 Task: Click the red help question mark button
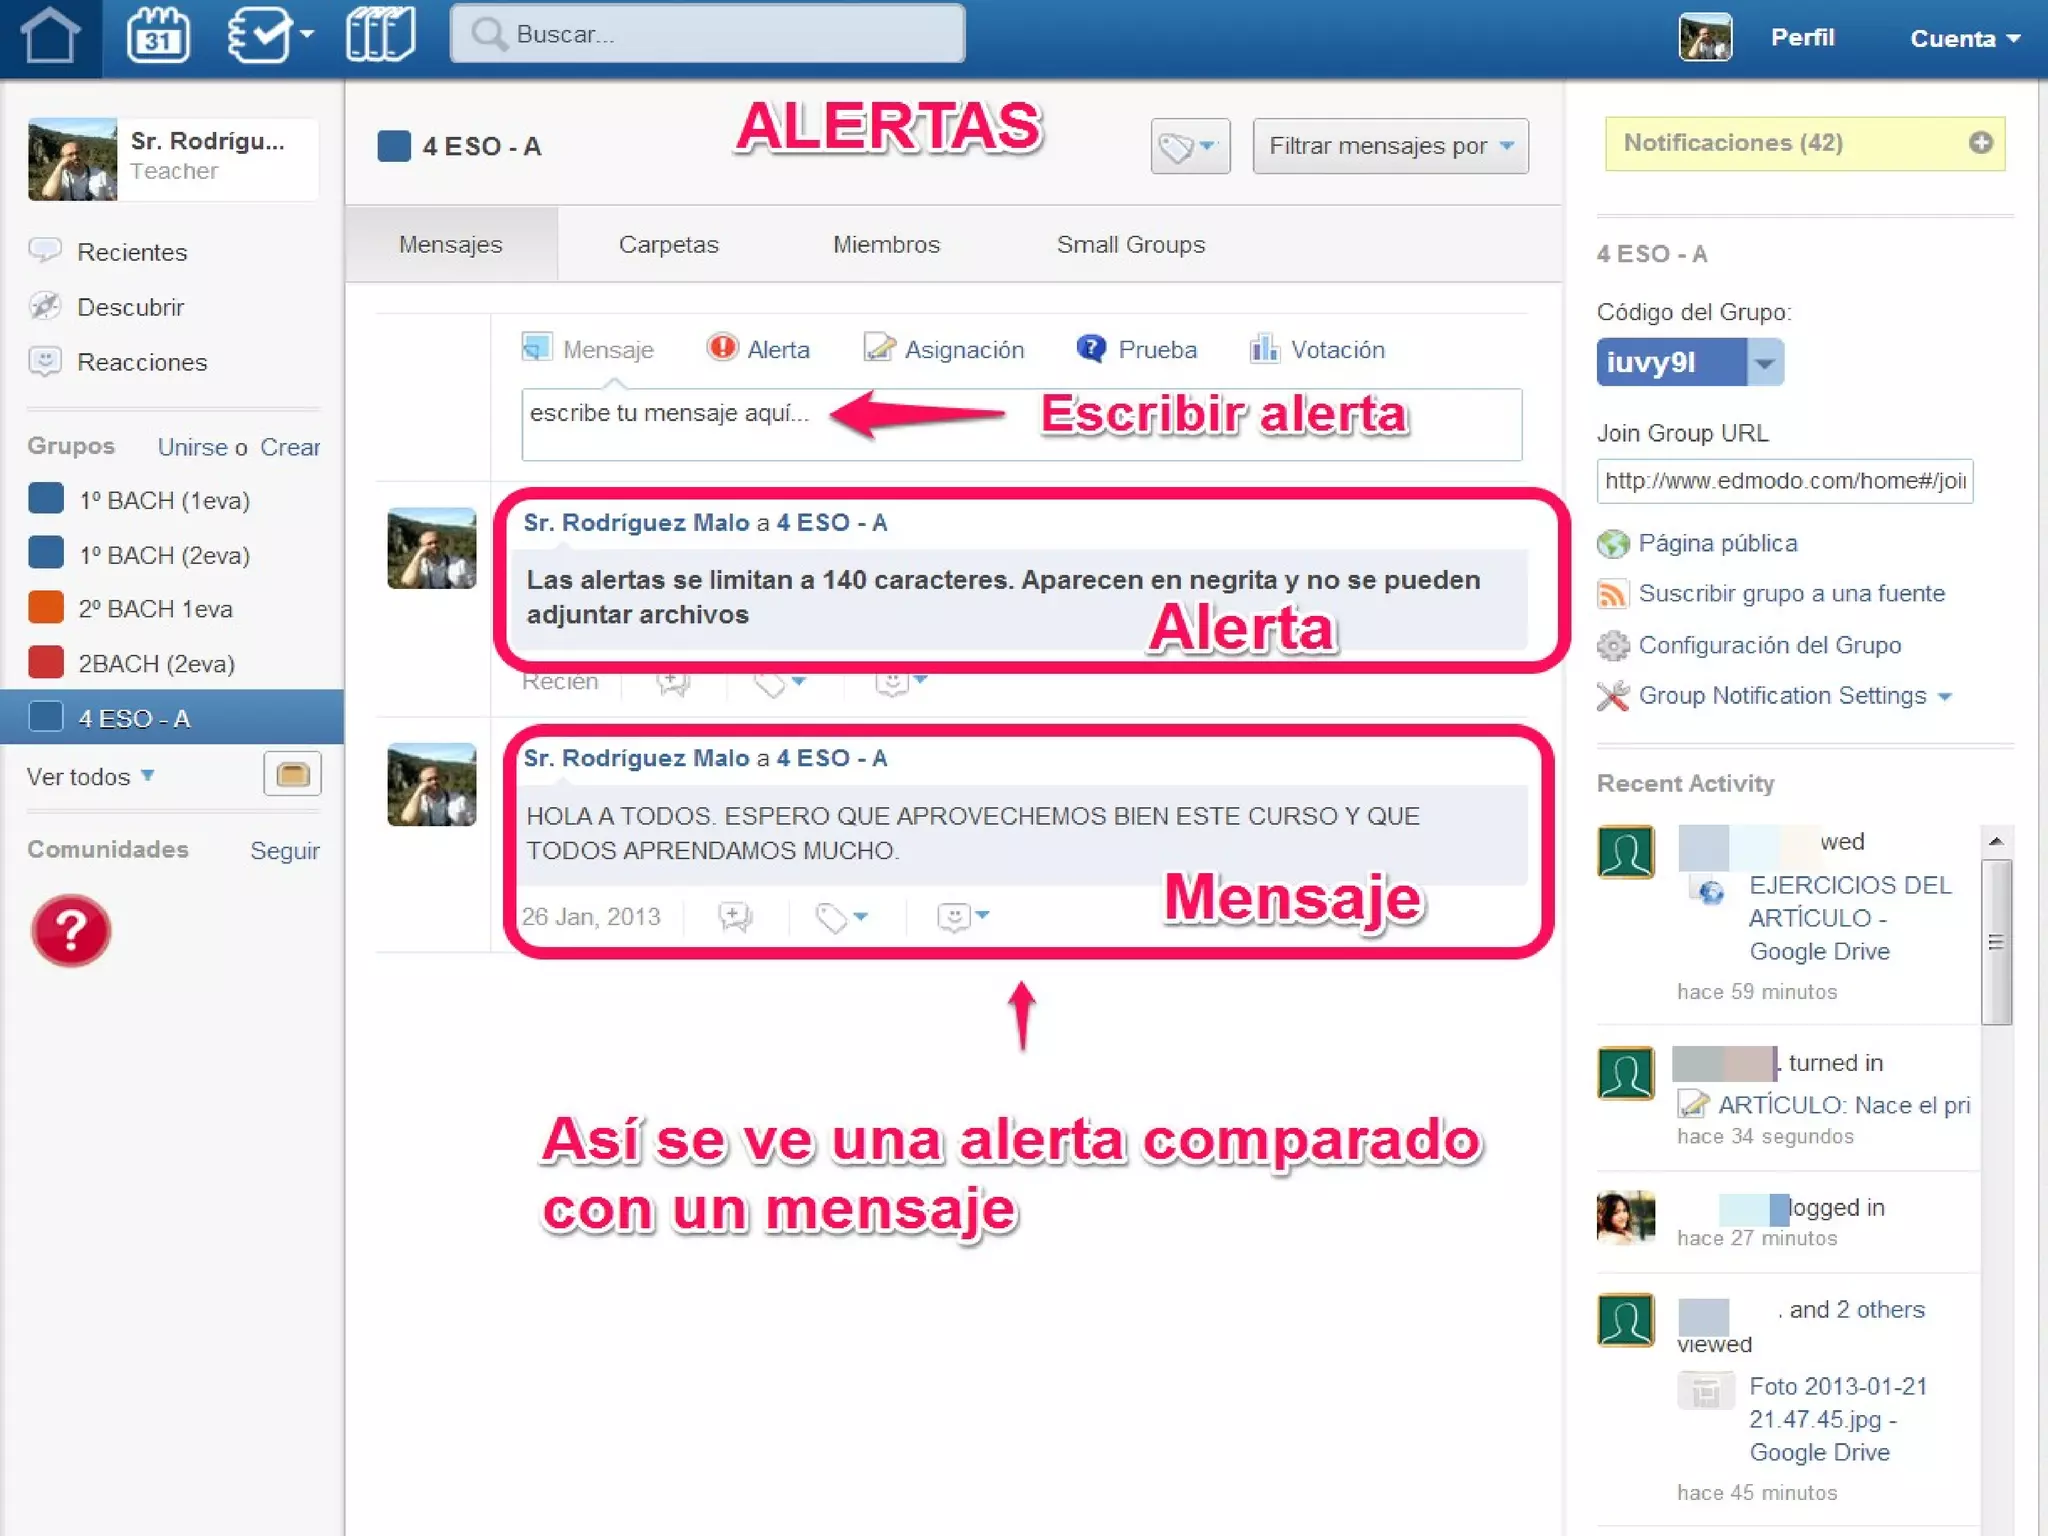[70, 930]
